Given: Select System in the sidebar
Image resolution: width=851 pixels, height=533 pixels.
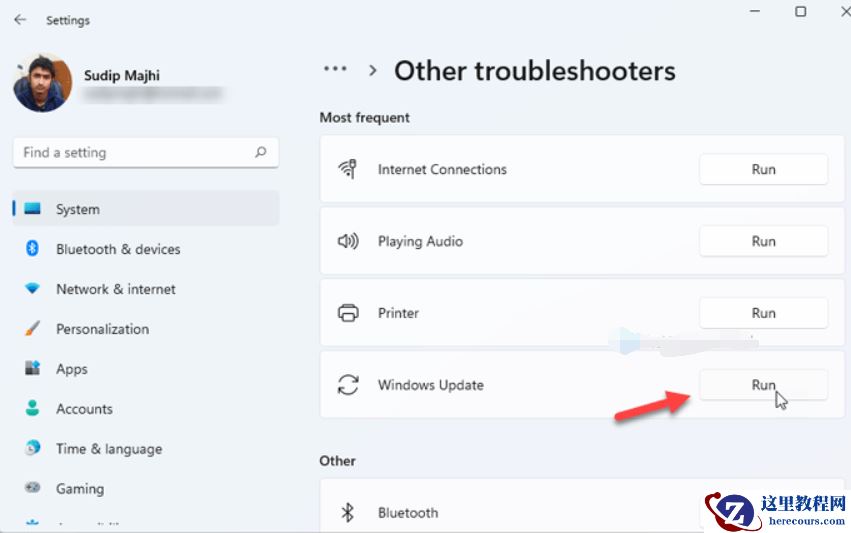Looking at the screenshot, I should (x=145, y=209).
